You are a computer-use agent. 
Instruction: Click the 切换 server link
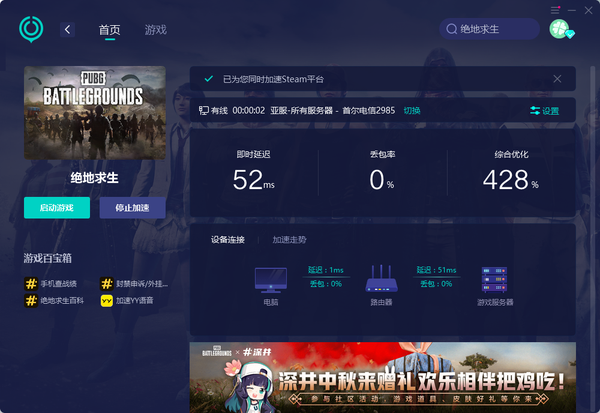pos(412,111)
